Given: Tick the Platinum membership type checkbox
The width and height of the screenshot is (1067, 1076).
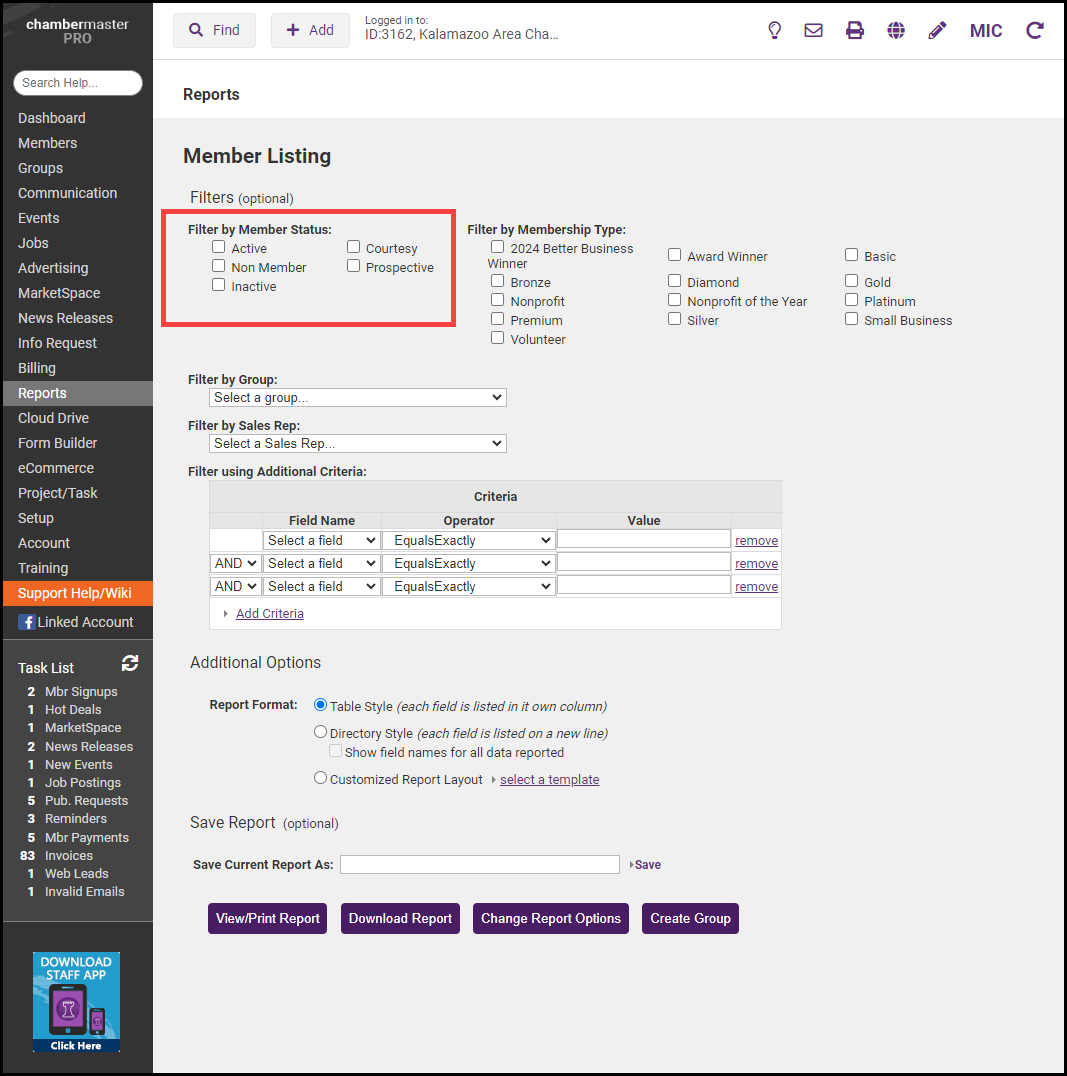Looking at the screenshot, I should point(851,300).
